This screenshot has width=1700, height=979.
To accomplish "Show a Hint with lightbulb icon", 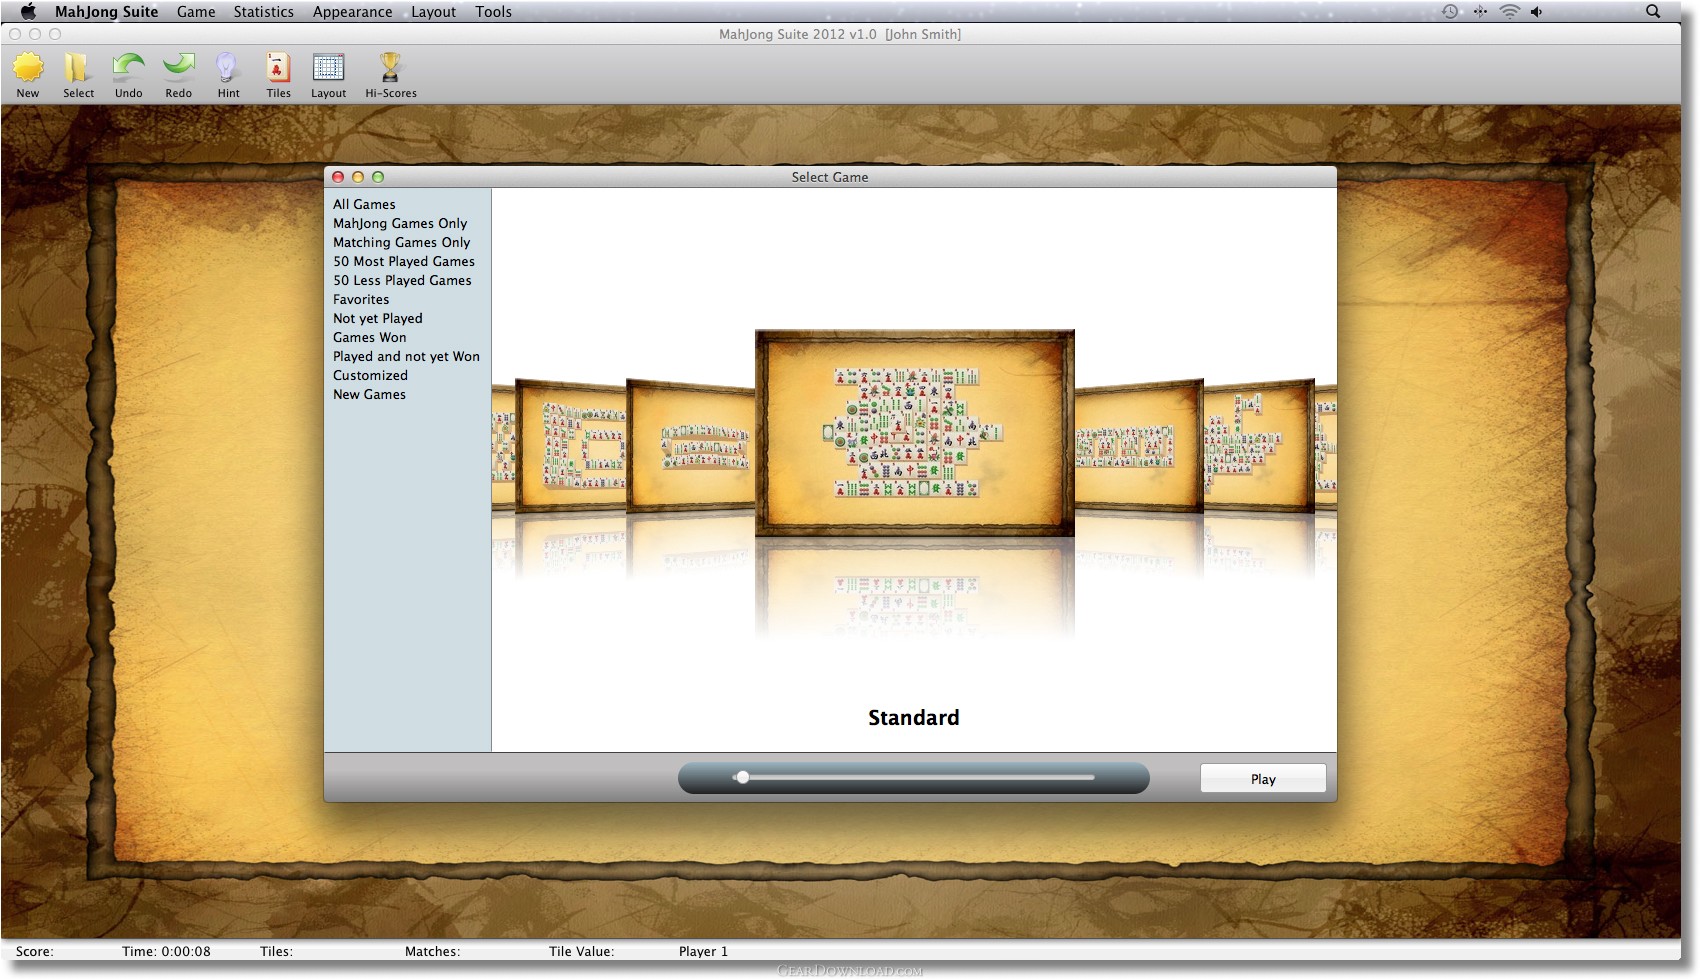I will [228, 76].
